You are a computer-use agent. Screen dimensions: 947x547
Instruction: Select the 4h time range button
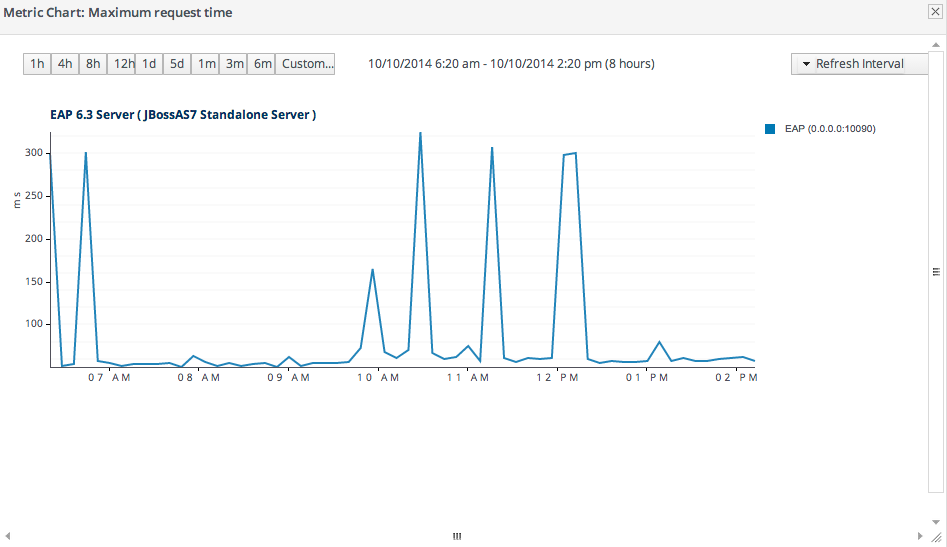(x=65, y=64)
